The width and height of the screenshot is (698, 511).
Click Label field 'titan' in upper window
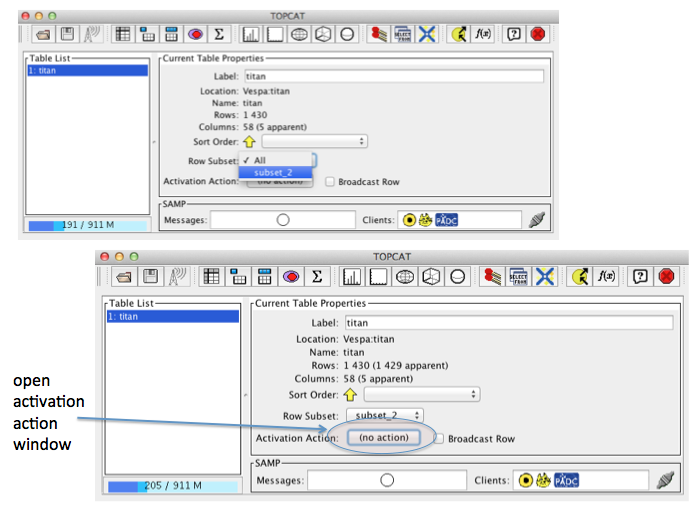coord(394,76)
